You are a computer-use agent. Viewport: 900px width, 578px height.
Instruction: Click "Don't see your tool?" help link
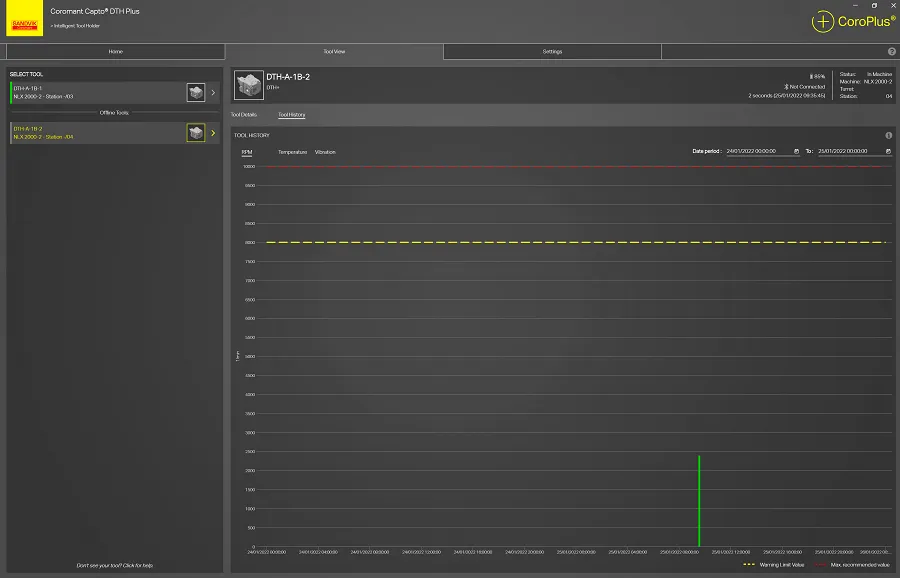pyautogui.click(x=115, y=565)
